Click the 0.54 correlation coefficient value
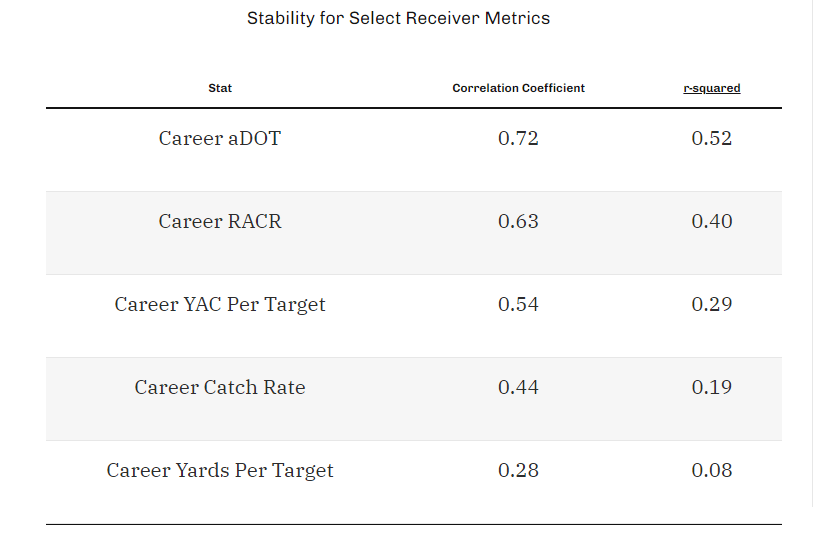The image size is (813, 541). (518, 304)
